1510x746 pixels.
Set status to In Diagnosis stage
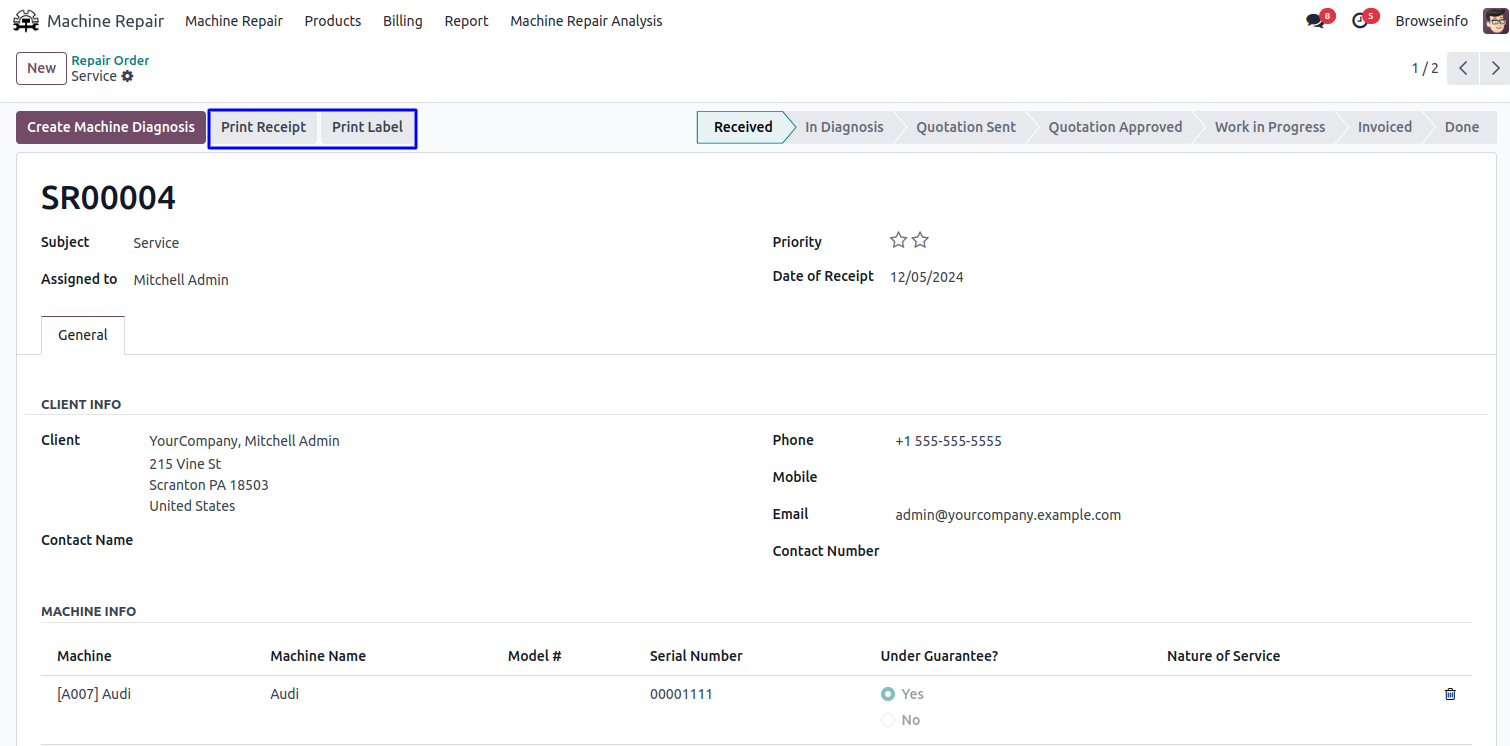click(843, 128)
